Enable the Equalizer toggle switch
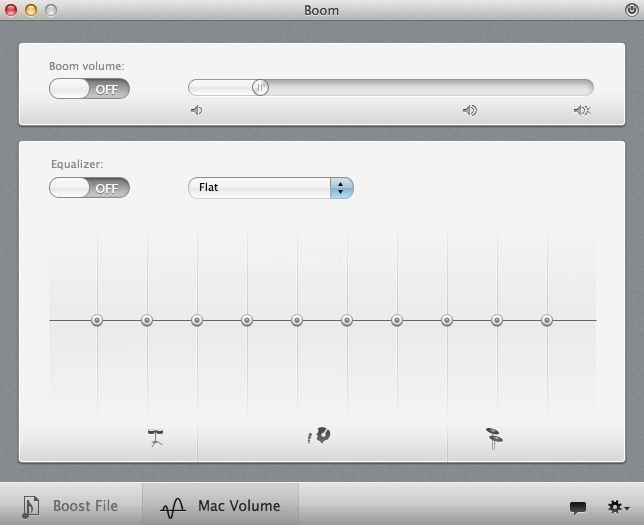The image size is (644, 525). point(89,188)
